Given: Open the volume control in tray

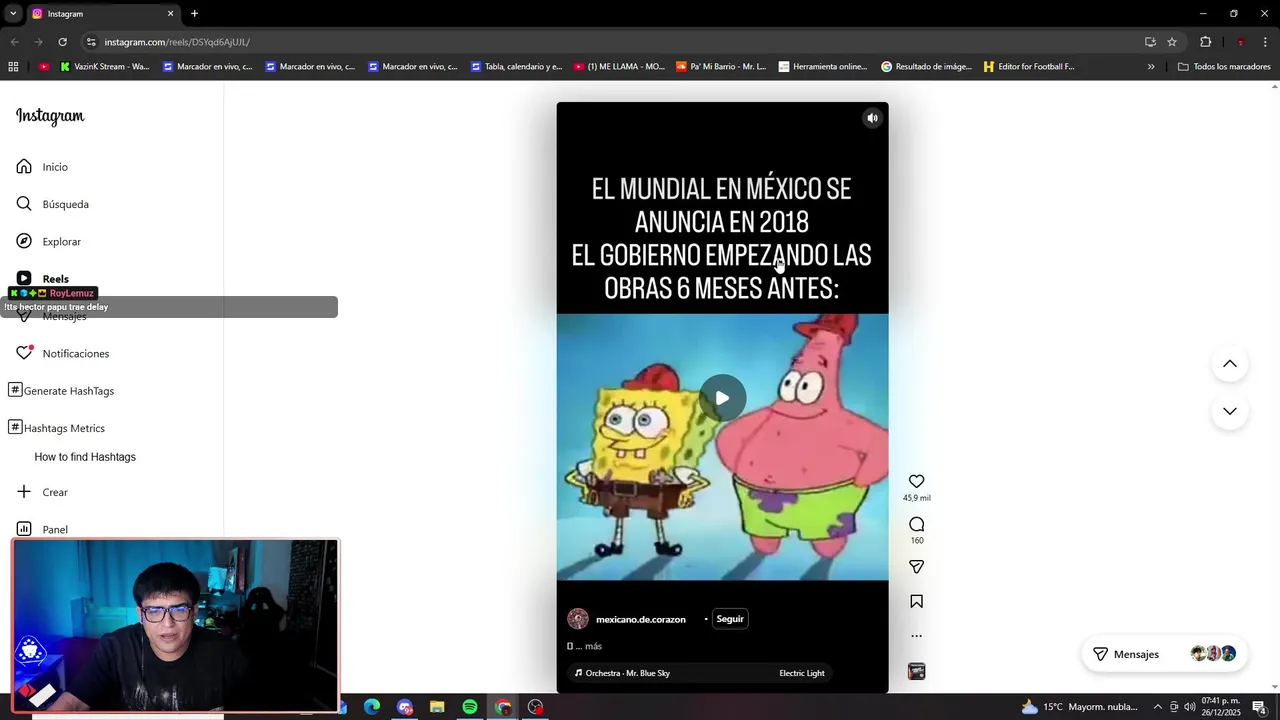Looking at the screenshot, I should [x=1189, y=707].
